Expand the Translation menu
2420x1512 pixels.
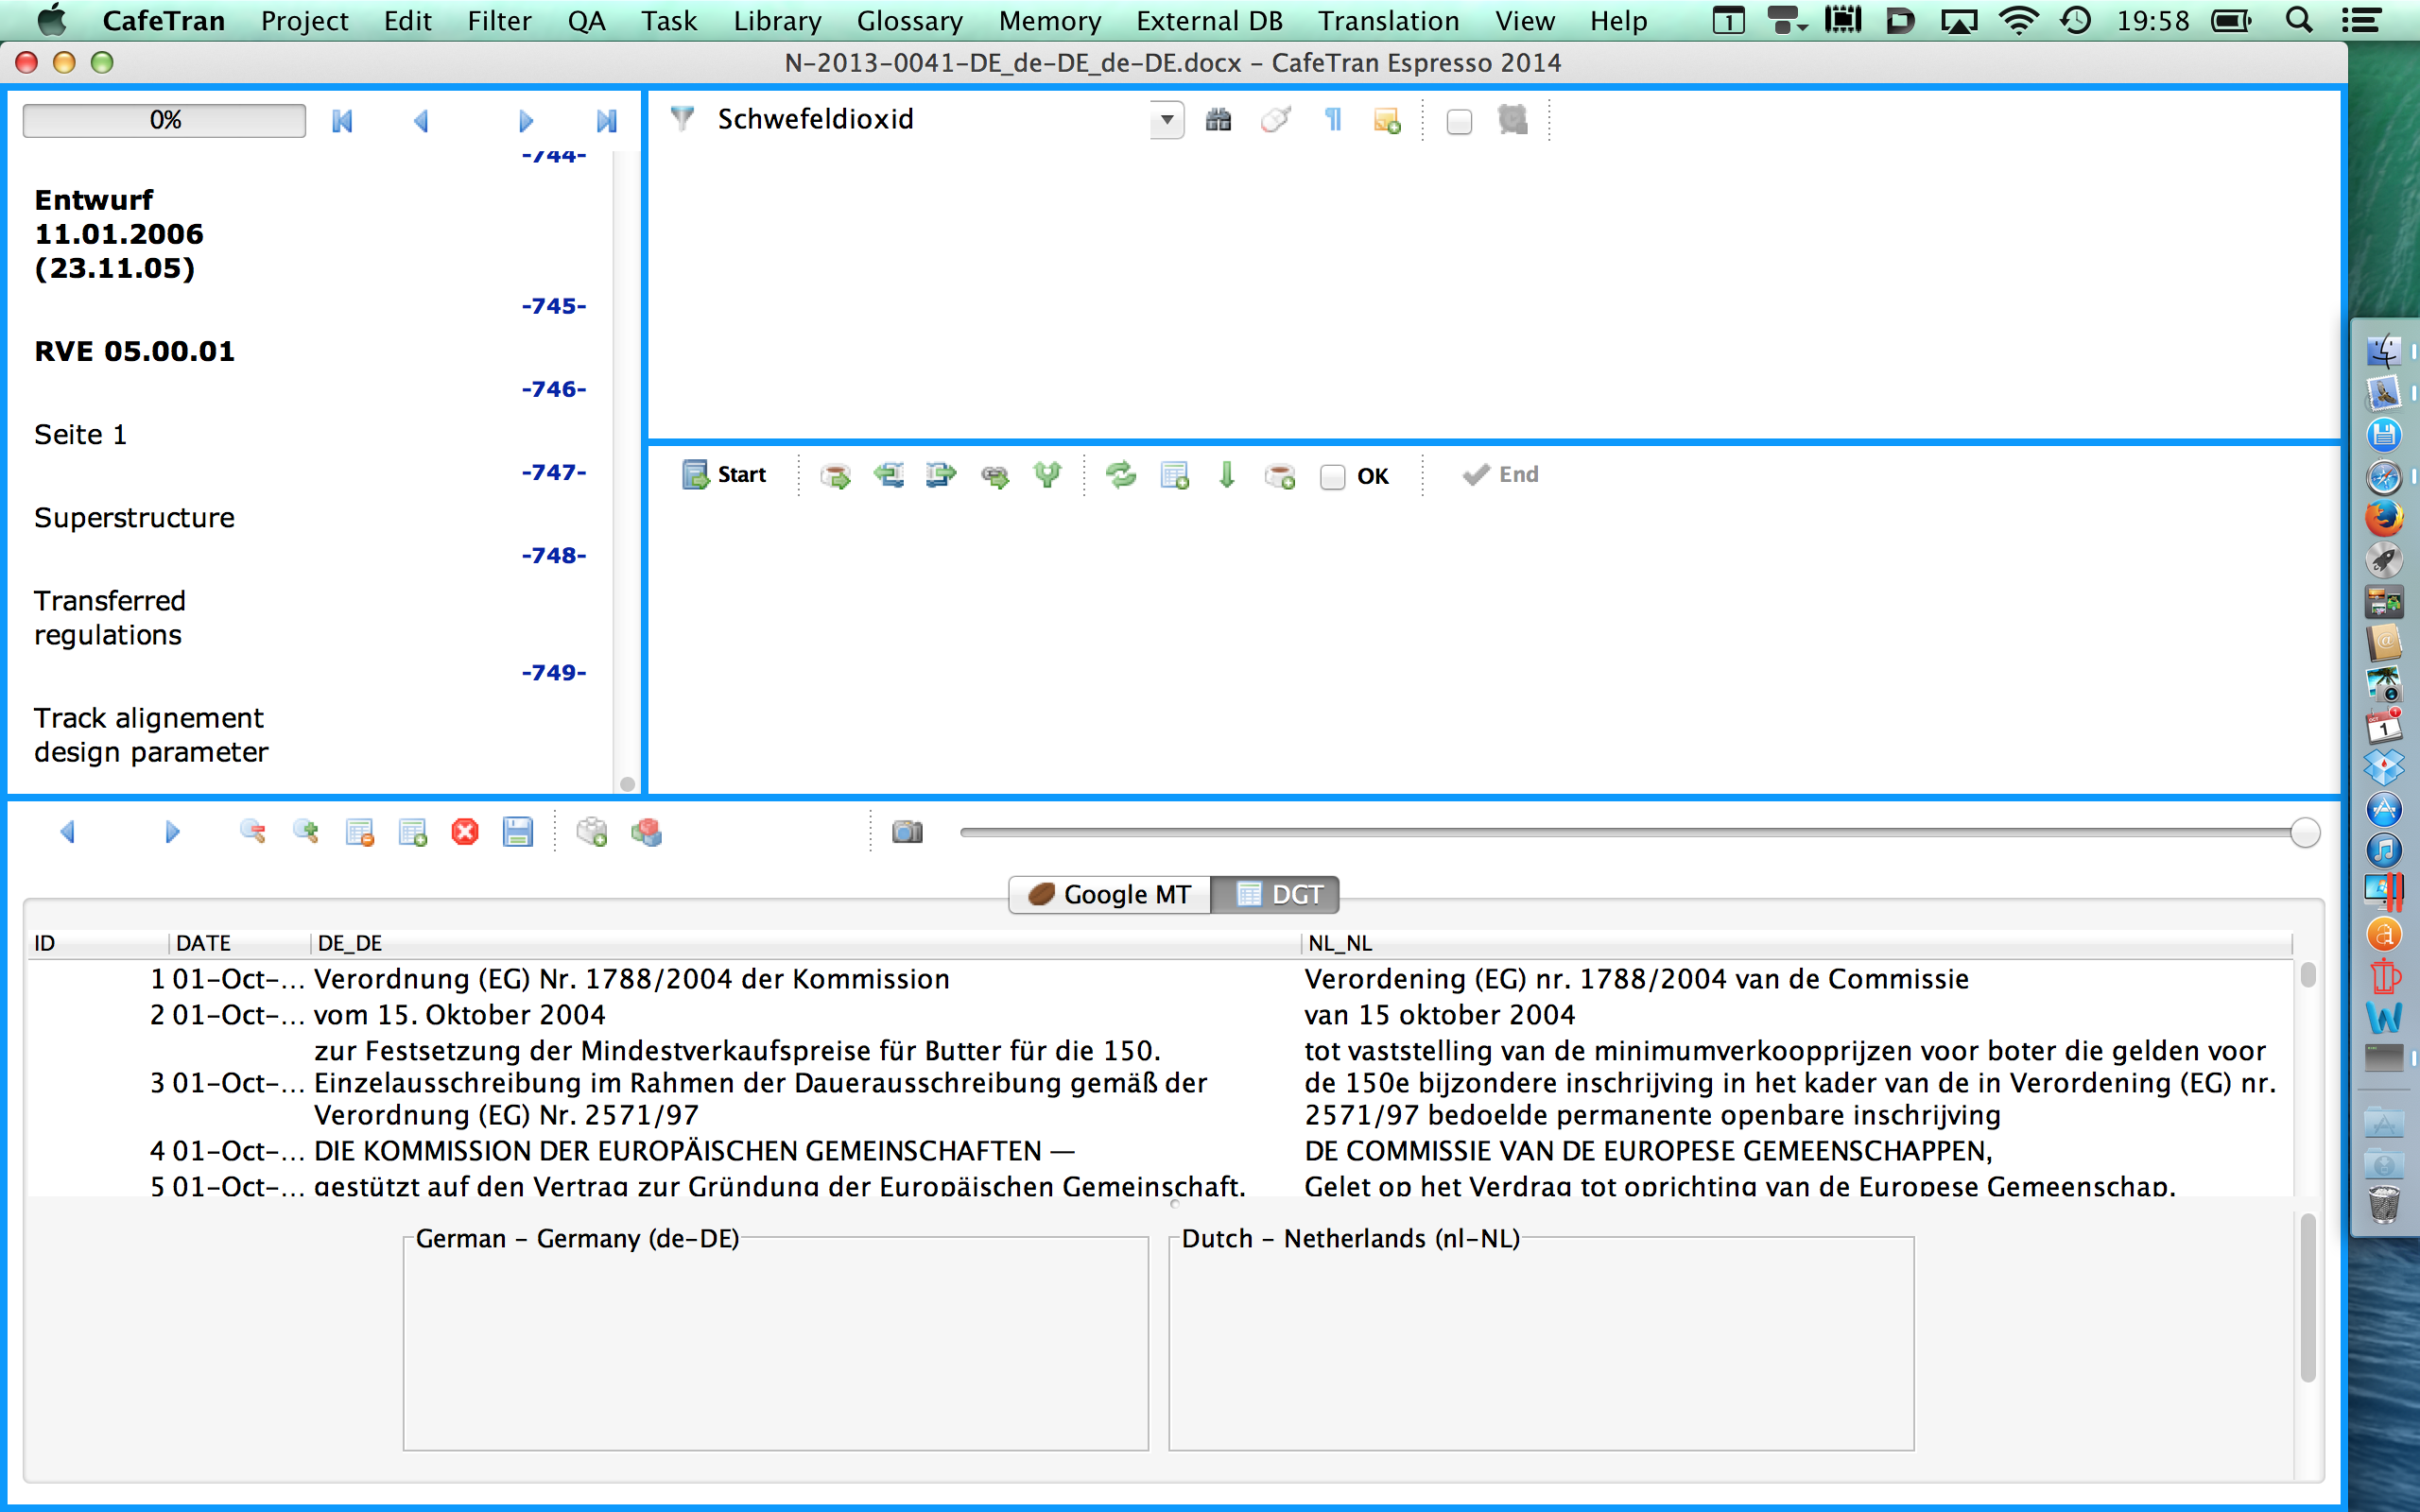coord(1388,20)
